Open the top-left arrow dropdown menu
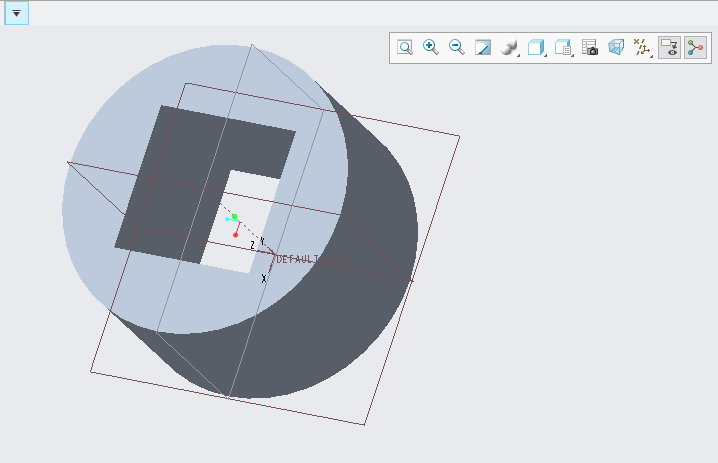This screenshot has height=463, width=718. [x=16, y=13]
